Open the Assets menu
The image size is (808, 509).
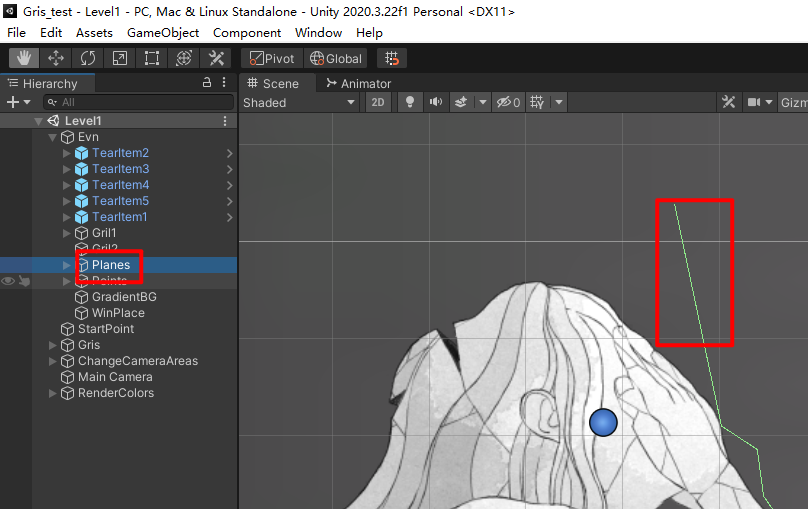pos(94,32)
